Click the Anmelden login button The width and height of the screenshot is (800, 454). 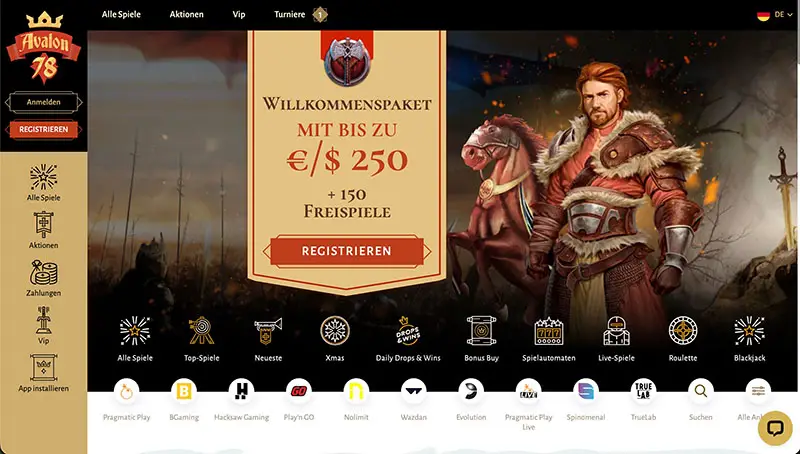coord(43,102)
